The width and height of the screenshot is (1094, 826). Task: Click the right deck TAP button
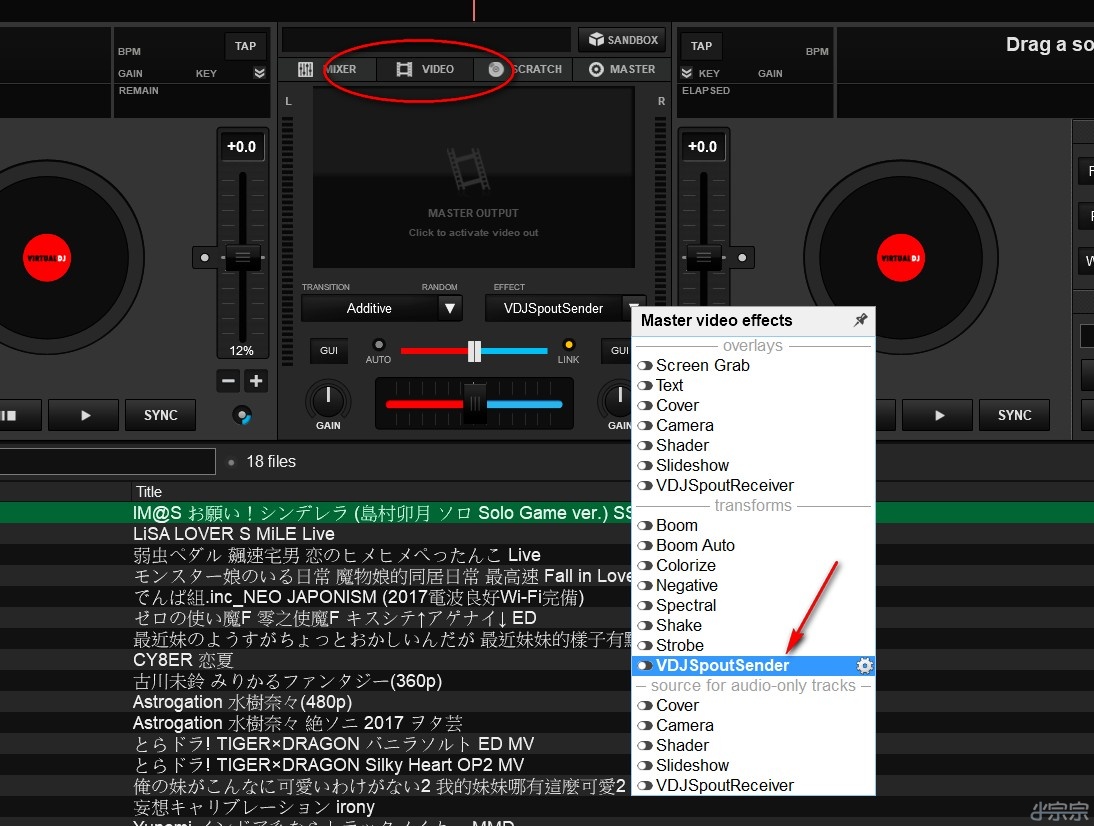tap(702, 46)
